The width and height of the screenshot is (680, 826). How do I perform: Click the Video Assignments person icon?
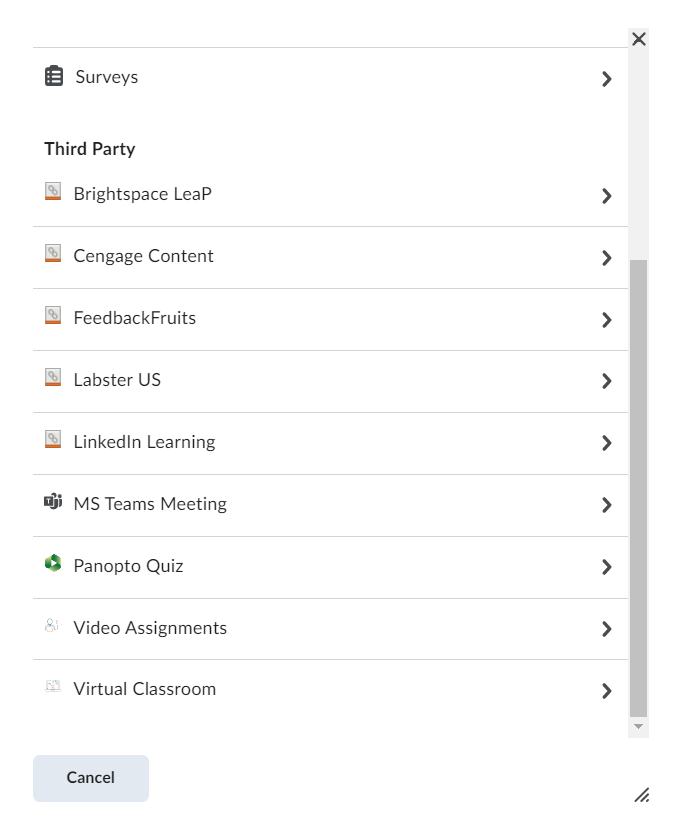tap(54, 628)
